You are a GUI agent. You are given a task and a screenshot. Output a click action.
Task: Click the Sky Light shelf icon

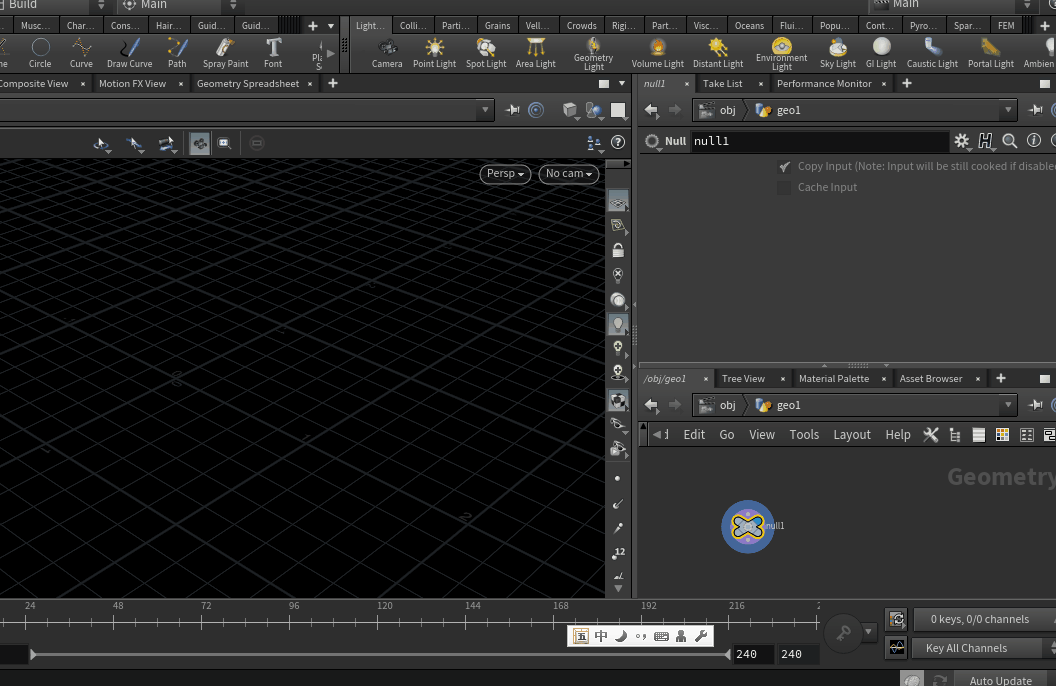click(838, 52)
